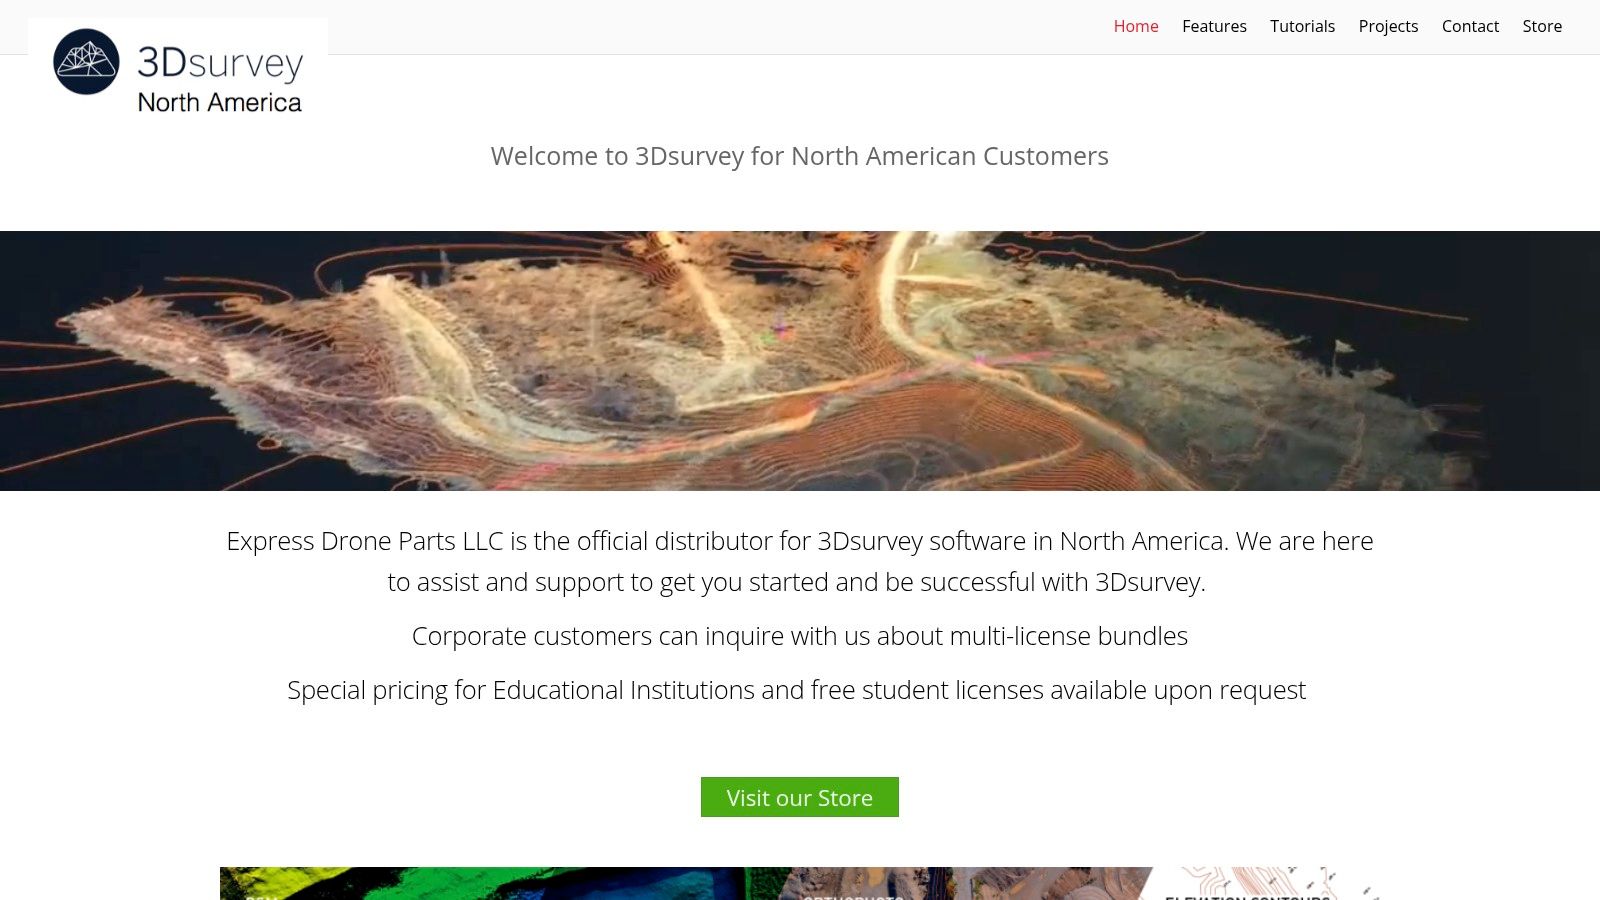Open the Tutorials menu item

(x=1302, y=26)
